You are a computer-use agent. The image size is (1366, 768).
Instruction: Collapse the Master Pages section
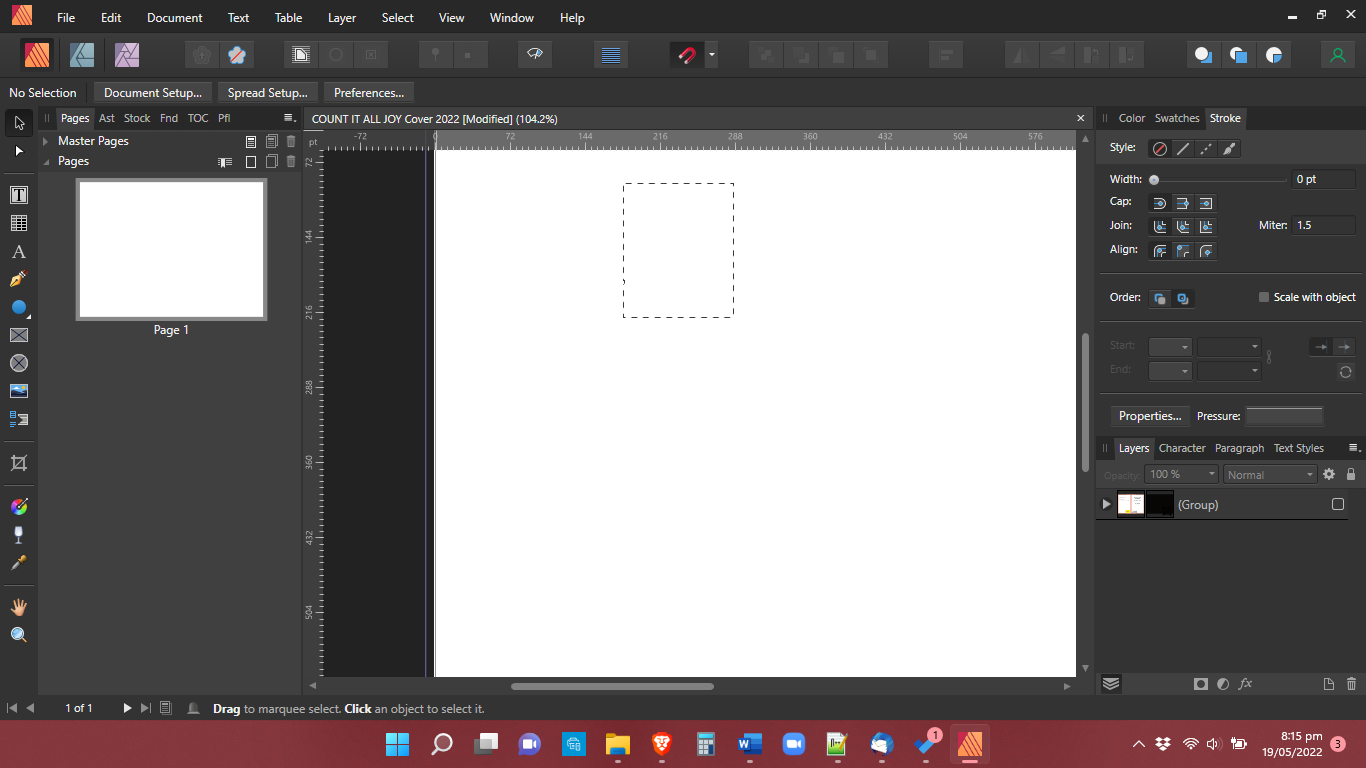(45, 141)
